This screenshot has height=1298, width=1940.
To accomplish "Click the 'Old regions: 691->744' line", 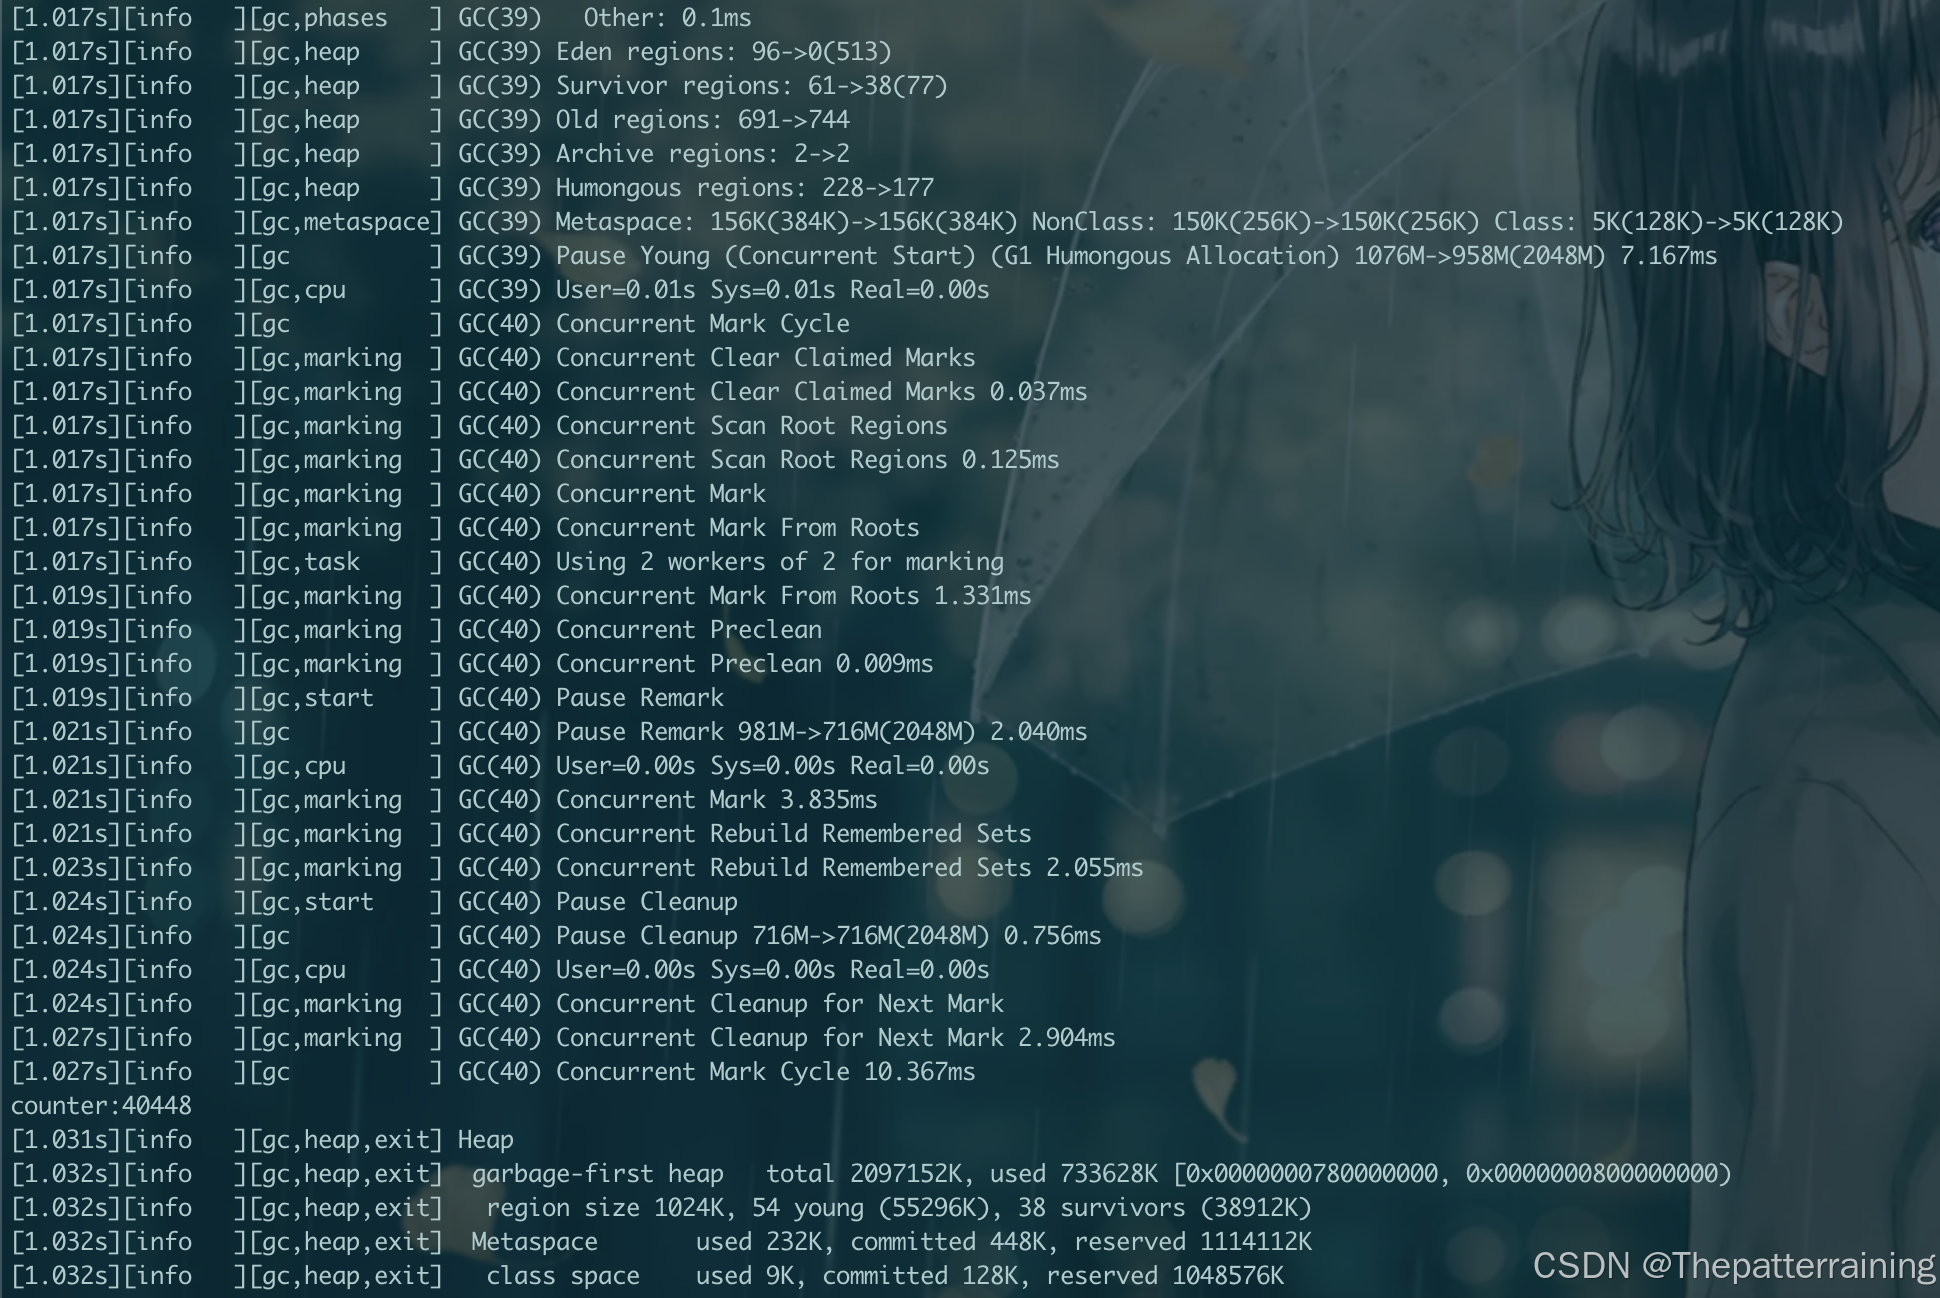I will pos(702,120).
